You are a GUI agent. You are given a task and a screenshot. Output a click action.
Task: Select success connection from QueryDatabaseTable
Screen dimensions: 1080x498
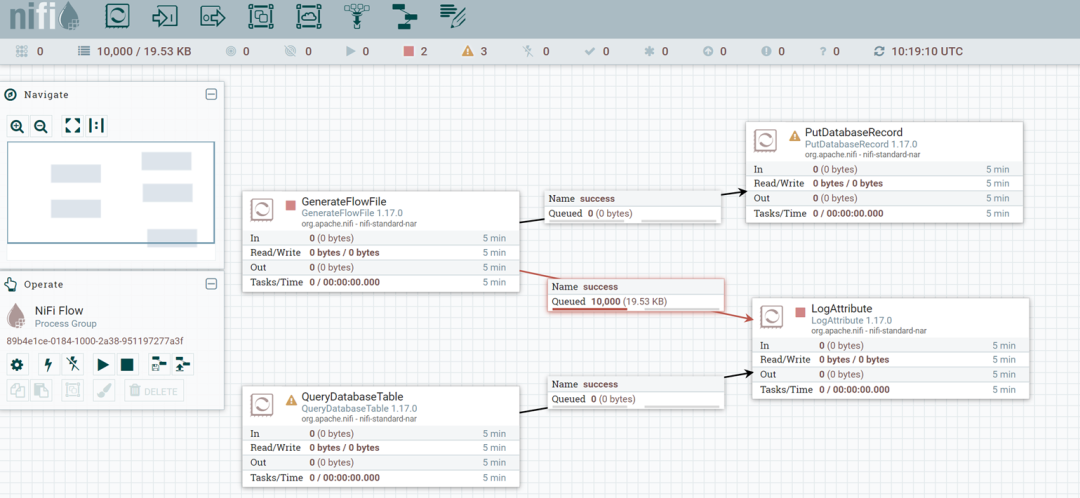(x=636, y=392)
